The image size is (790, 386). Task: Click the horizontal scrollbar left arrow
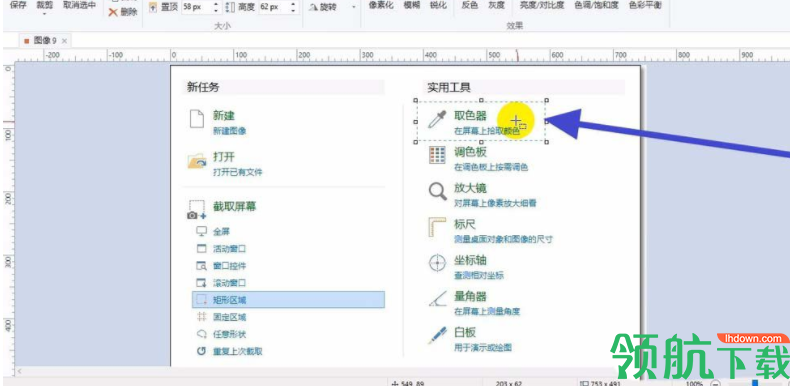coord(19,371)
